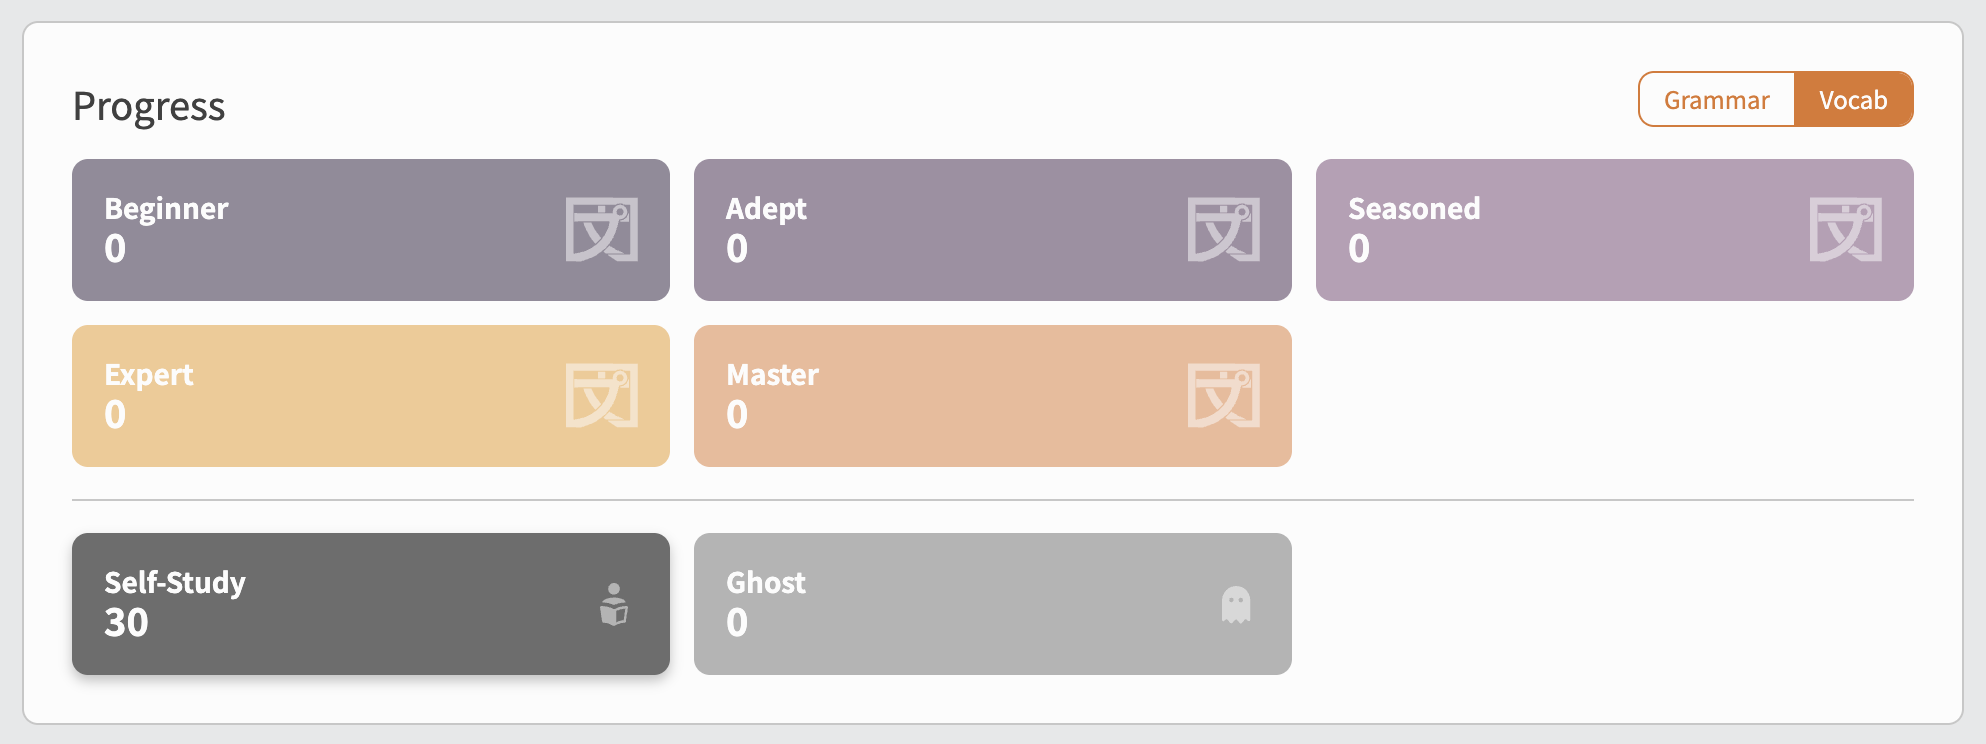Viewport: 1986px width, 744px height.
Task: Open the Ghost reviews card
Action: [x=992, y=604]
